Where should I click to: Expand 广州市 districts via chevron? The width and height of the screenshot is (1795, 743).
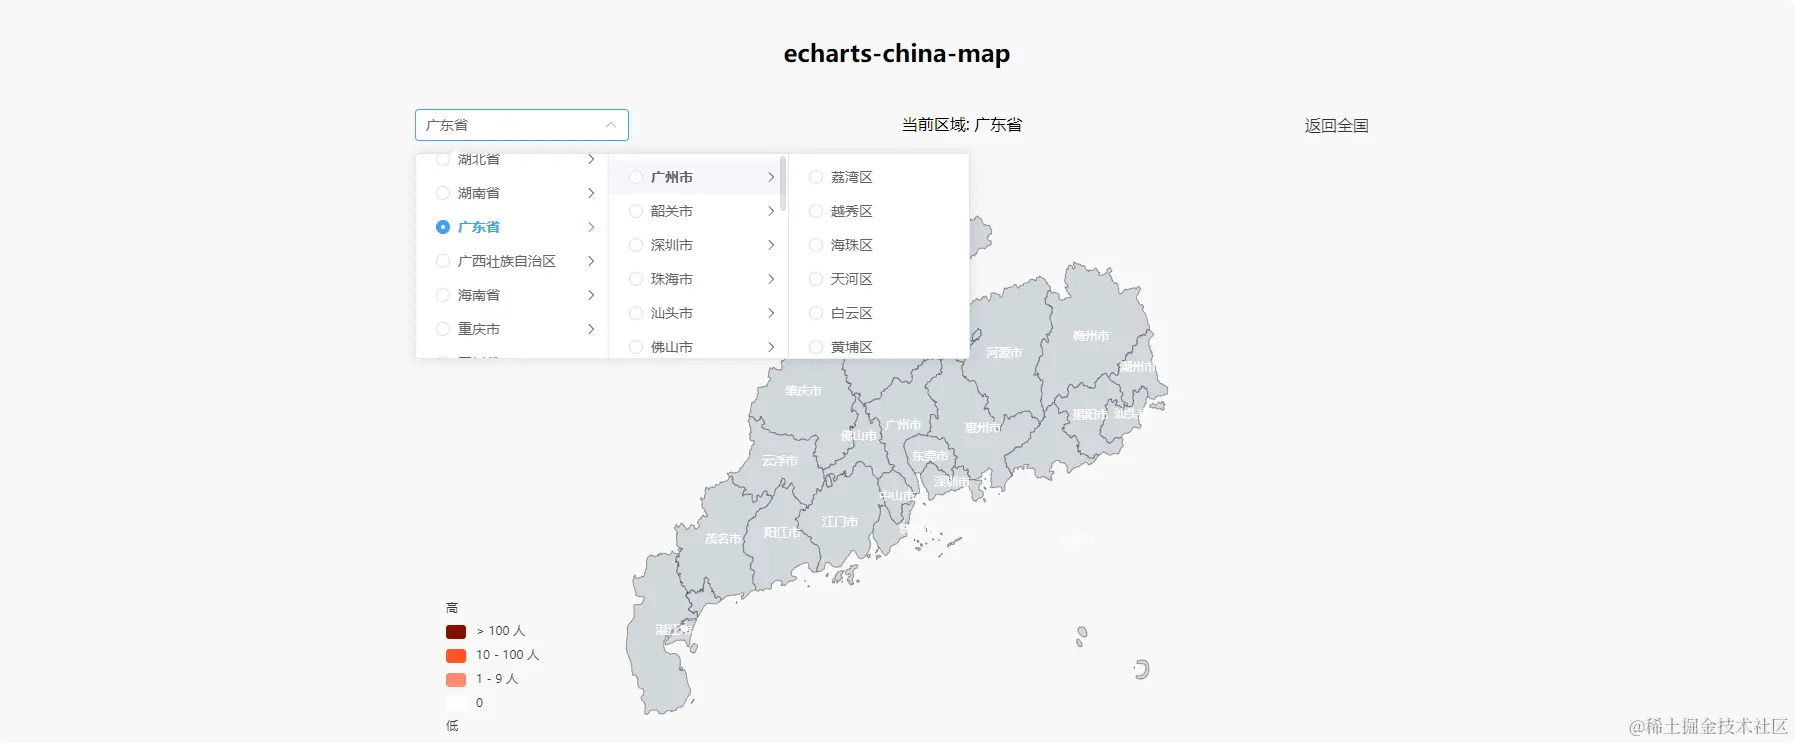click(771, 177)
